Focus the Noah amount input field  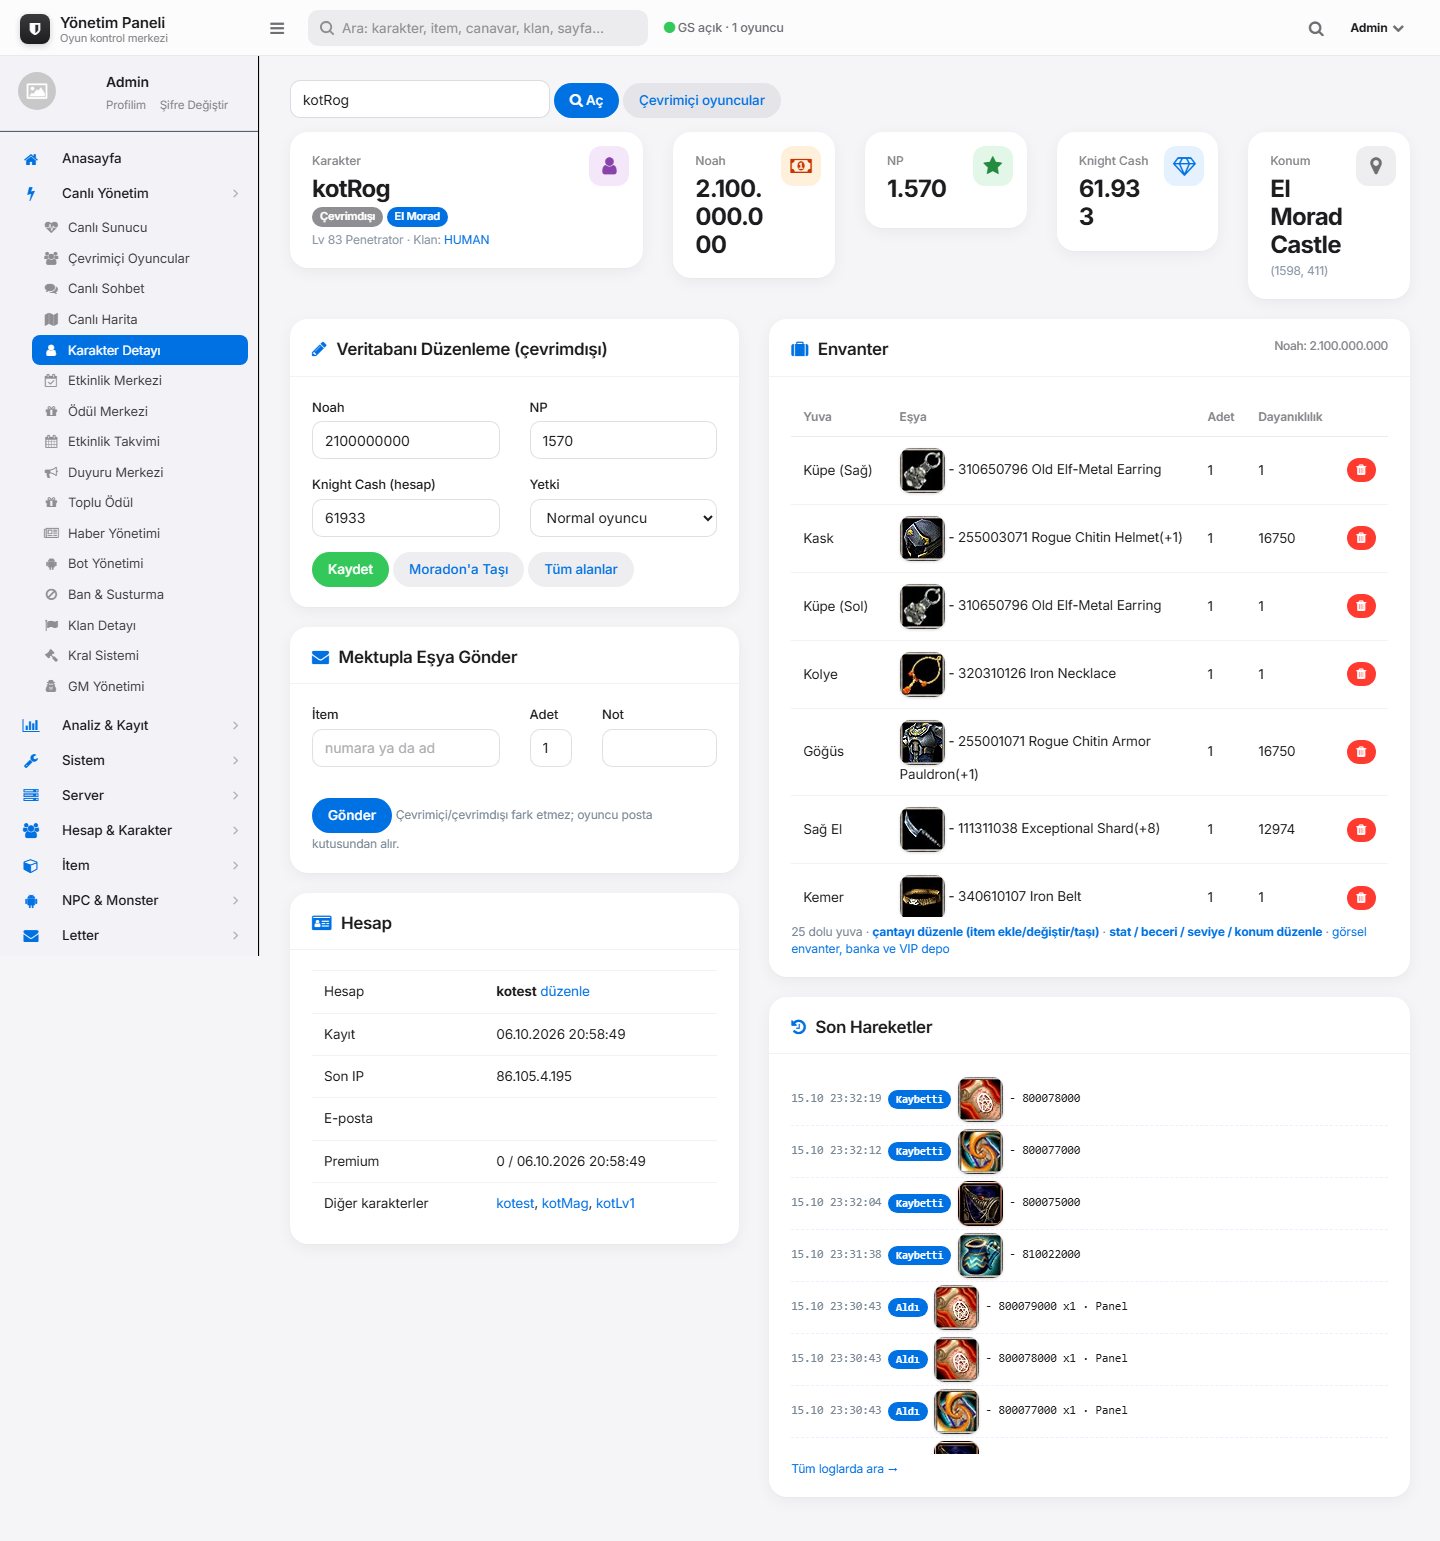[406, 440]
